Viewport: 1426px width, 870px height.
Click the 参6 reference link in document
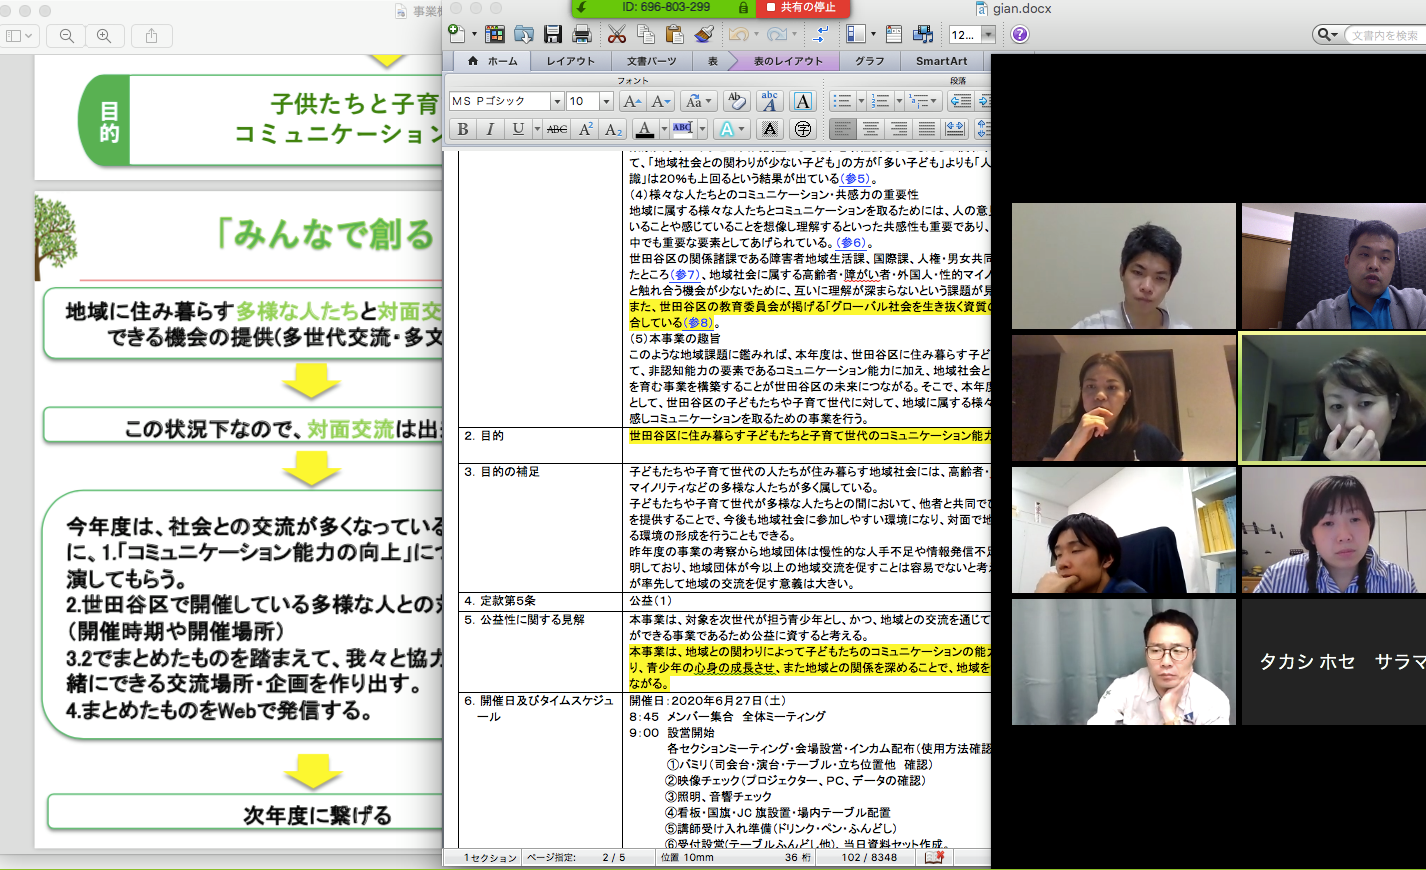pyautogui.click(x=851, y=243)
